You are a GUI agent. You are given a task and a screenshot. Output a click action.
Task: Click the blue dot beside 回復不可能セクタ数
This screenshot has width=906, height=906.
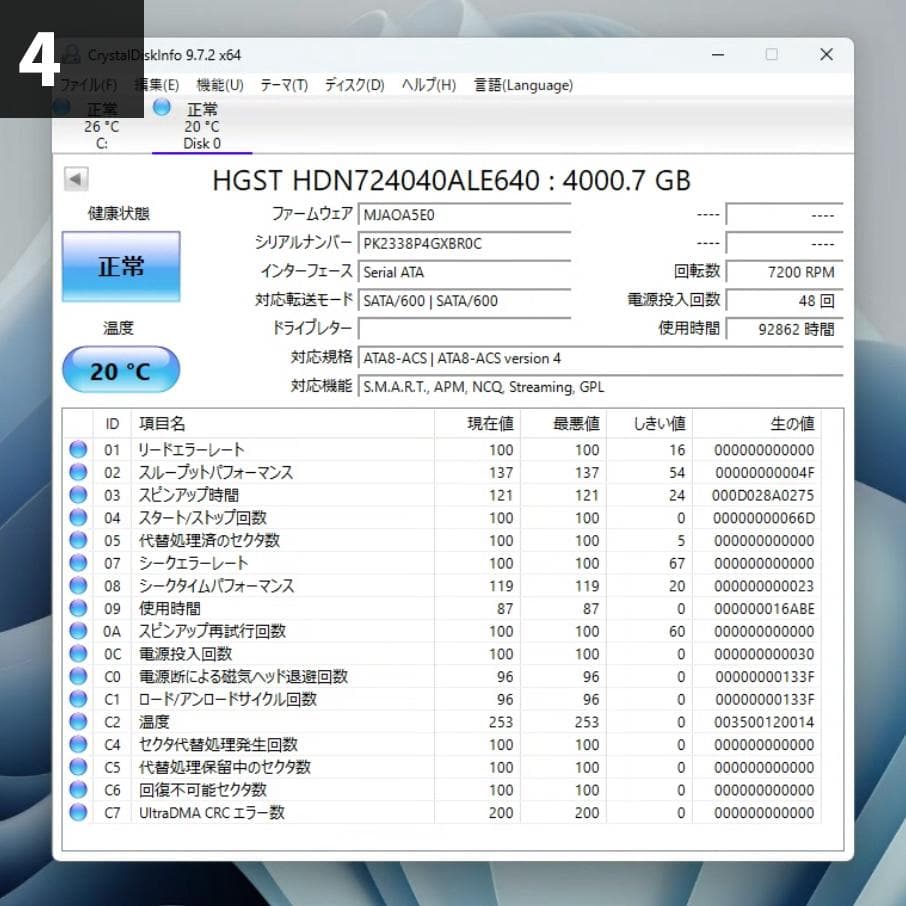78,789
